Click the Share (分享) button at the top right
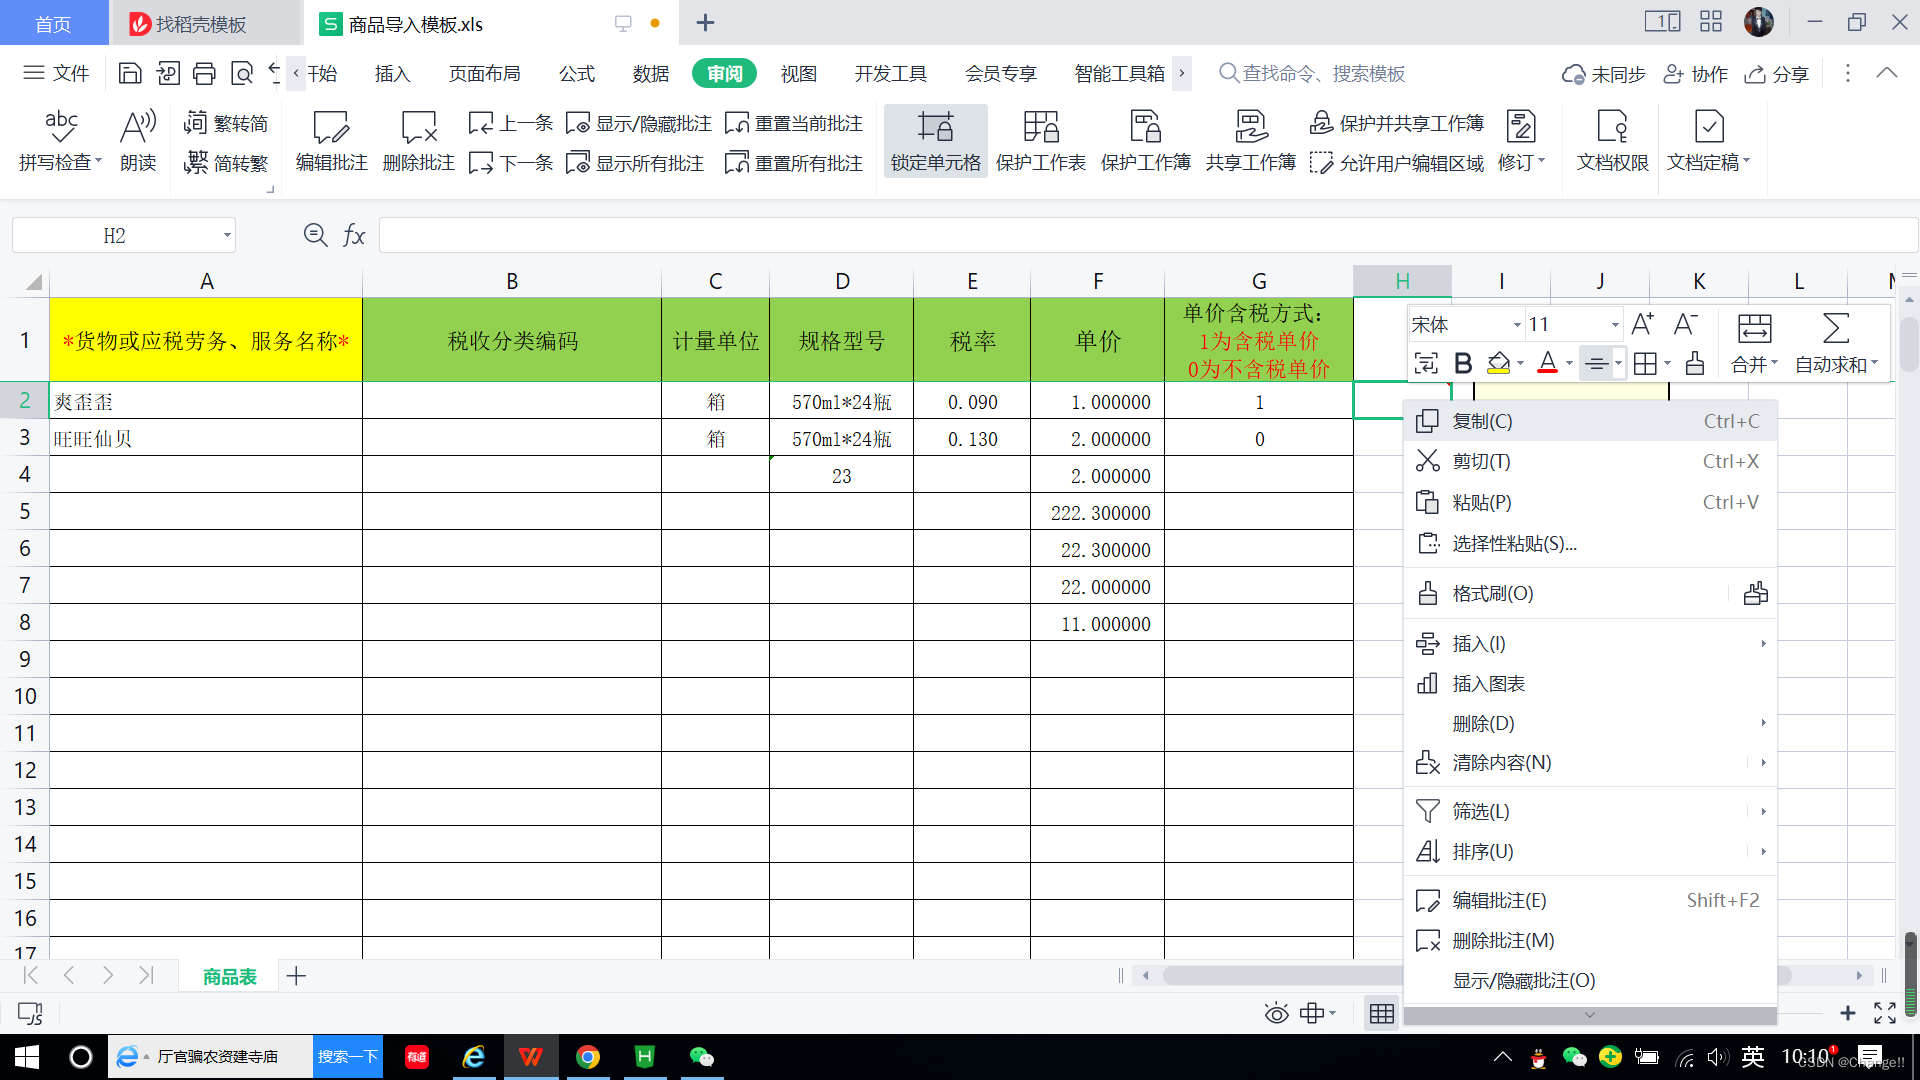This screenshot has width=1920, height=1080. click(1777, 74)
